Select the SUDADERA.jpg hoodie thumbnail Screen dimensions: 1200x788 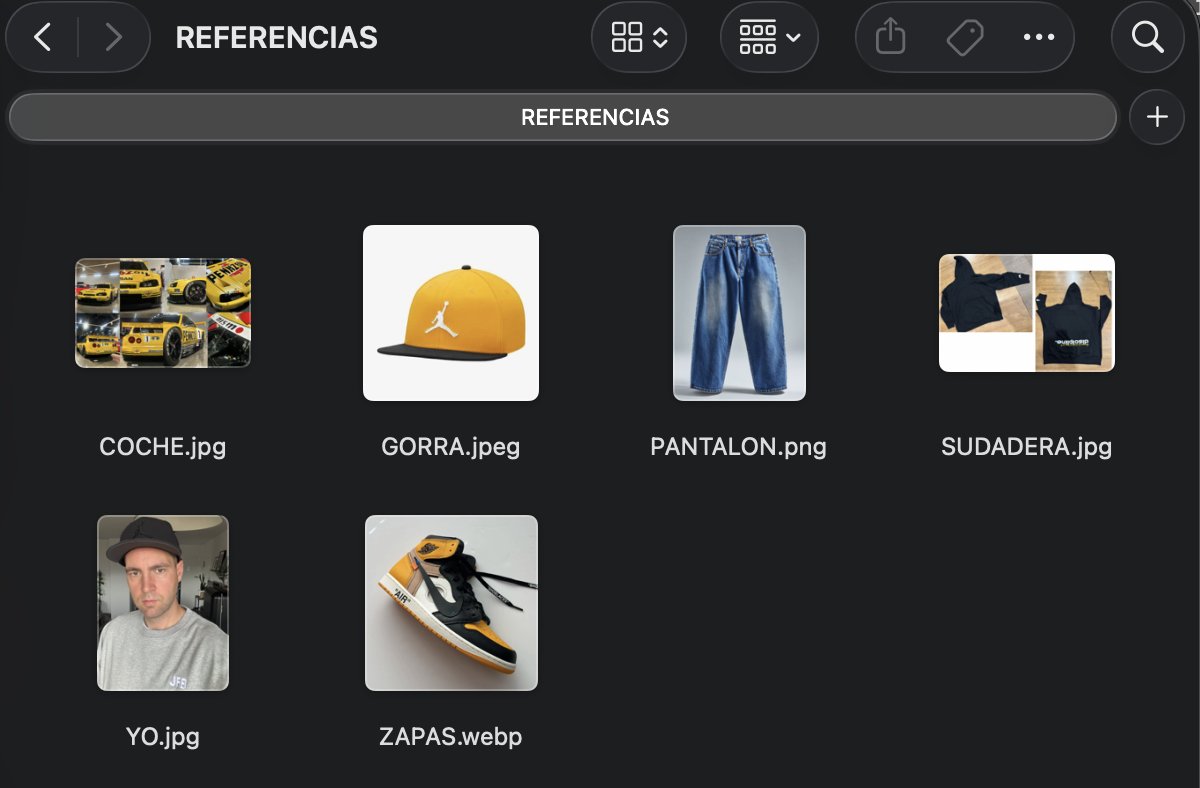point(1027,313)
